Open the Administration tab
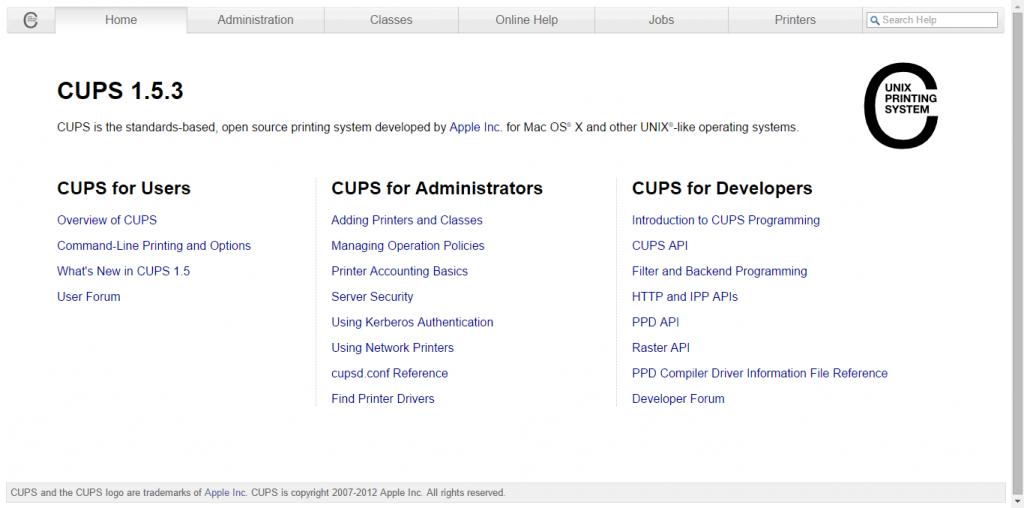Image resolution: width=1024 pixels, height=508 pixels. 255,20
